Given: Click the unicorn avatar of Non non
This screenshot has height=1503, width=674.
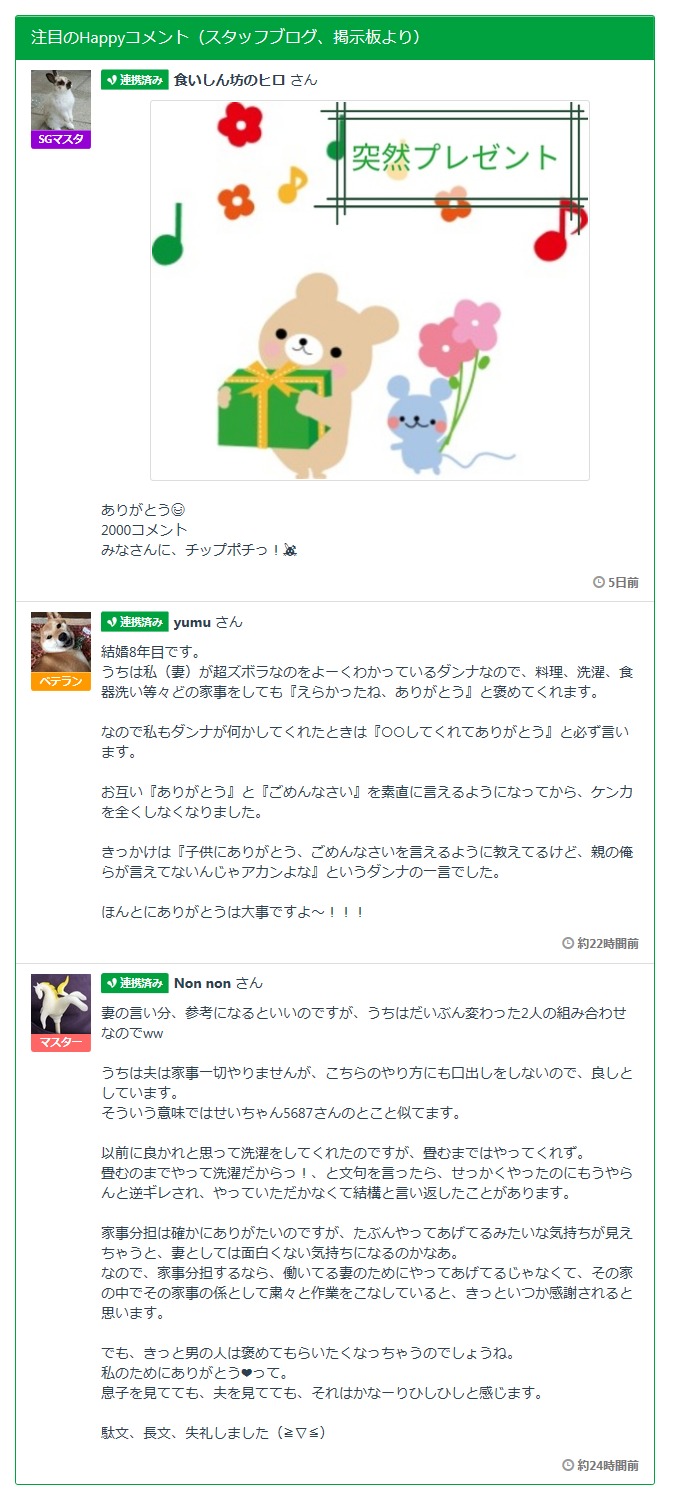Looking at the screenshot, I should tap(61, 1004).
